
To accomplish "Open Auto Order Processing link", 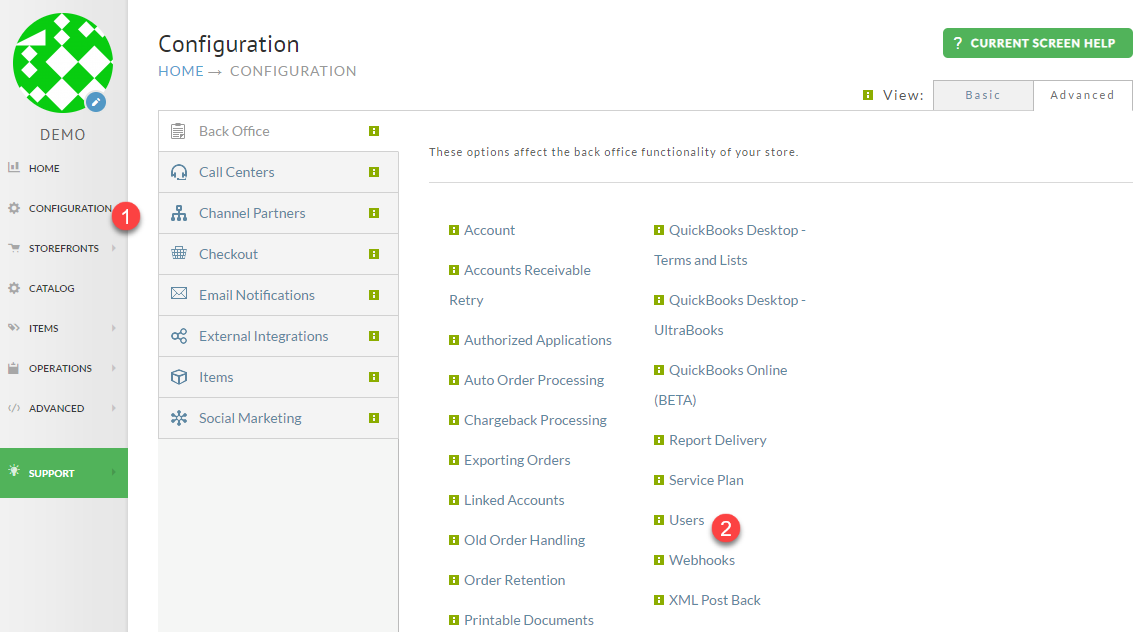I will click(534, 380).
